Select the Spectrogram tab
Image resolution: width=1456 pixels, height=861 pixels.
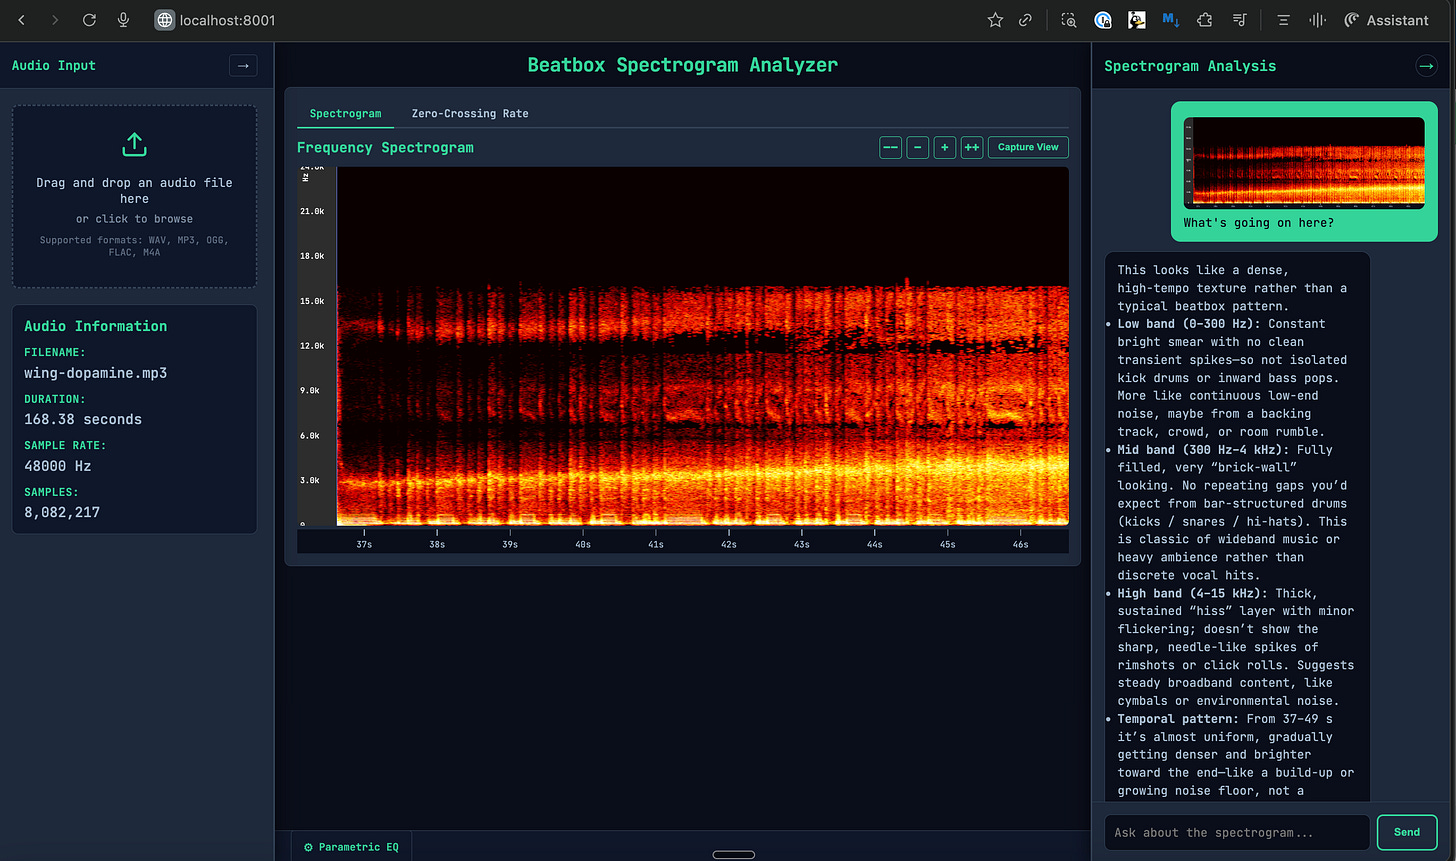coord(345,114)
